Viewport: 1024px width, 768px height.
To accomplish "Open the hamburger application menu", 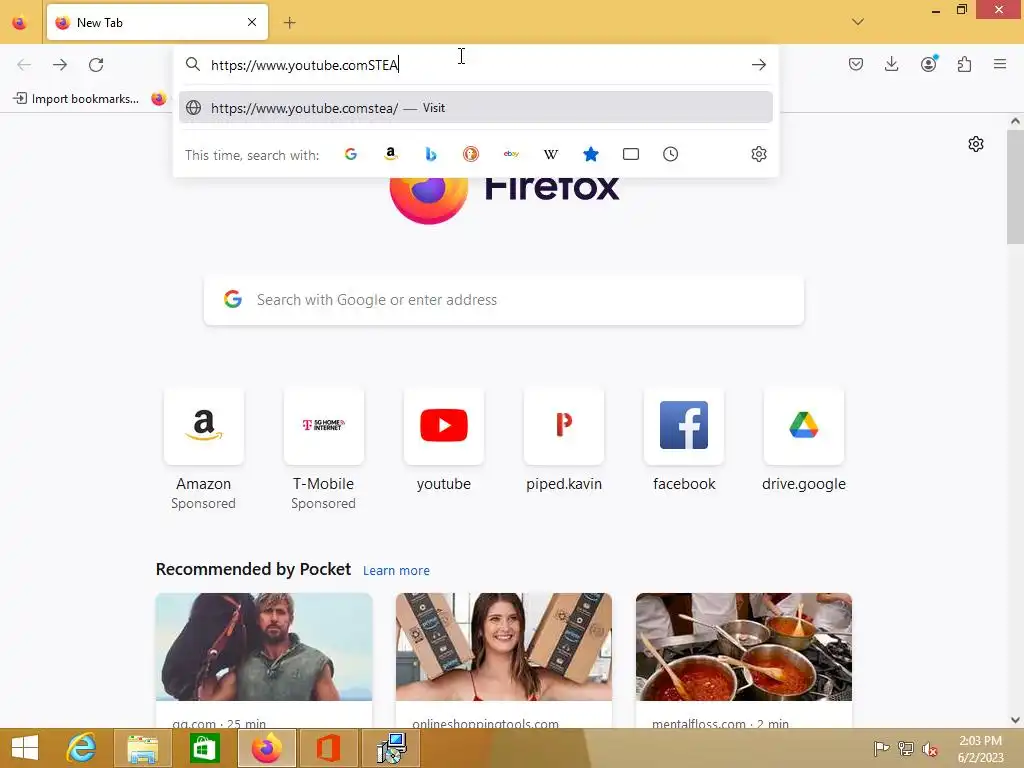I will (1000, 64).
